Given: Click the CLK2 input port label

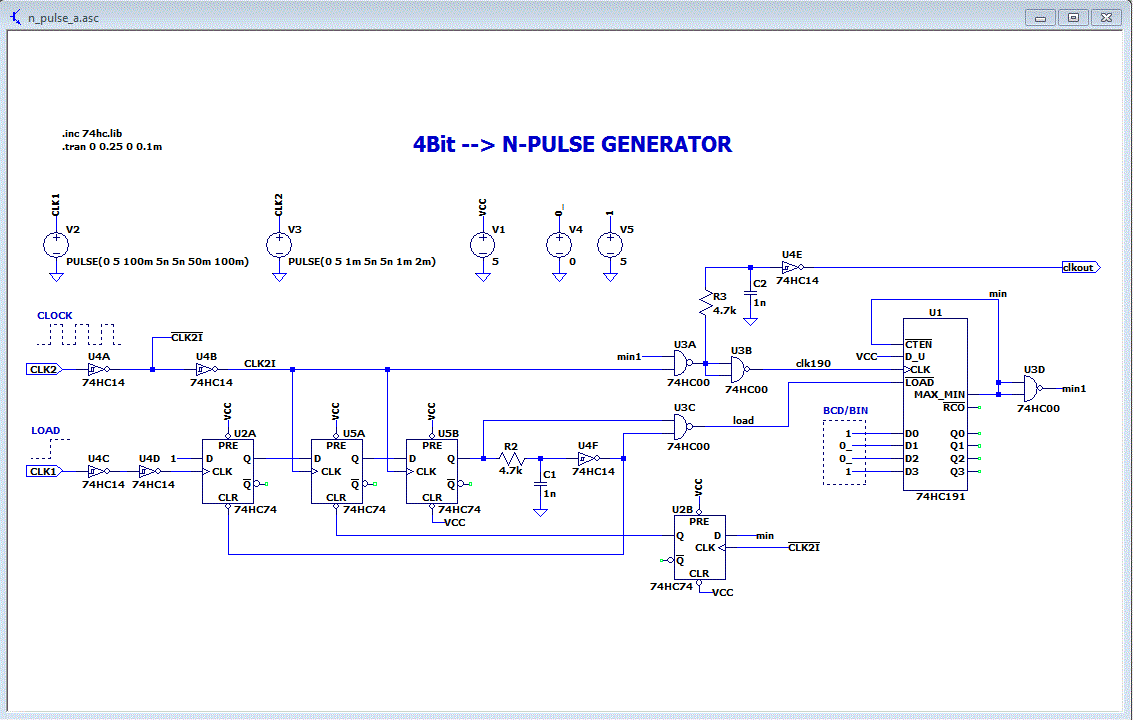Looking at the screenshot, I should click(x=43, y=369).
